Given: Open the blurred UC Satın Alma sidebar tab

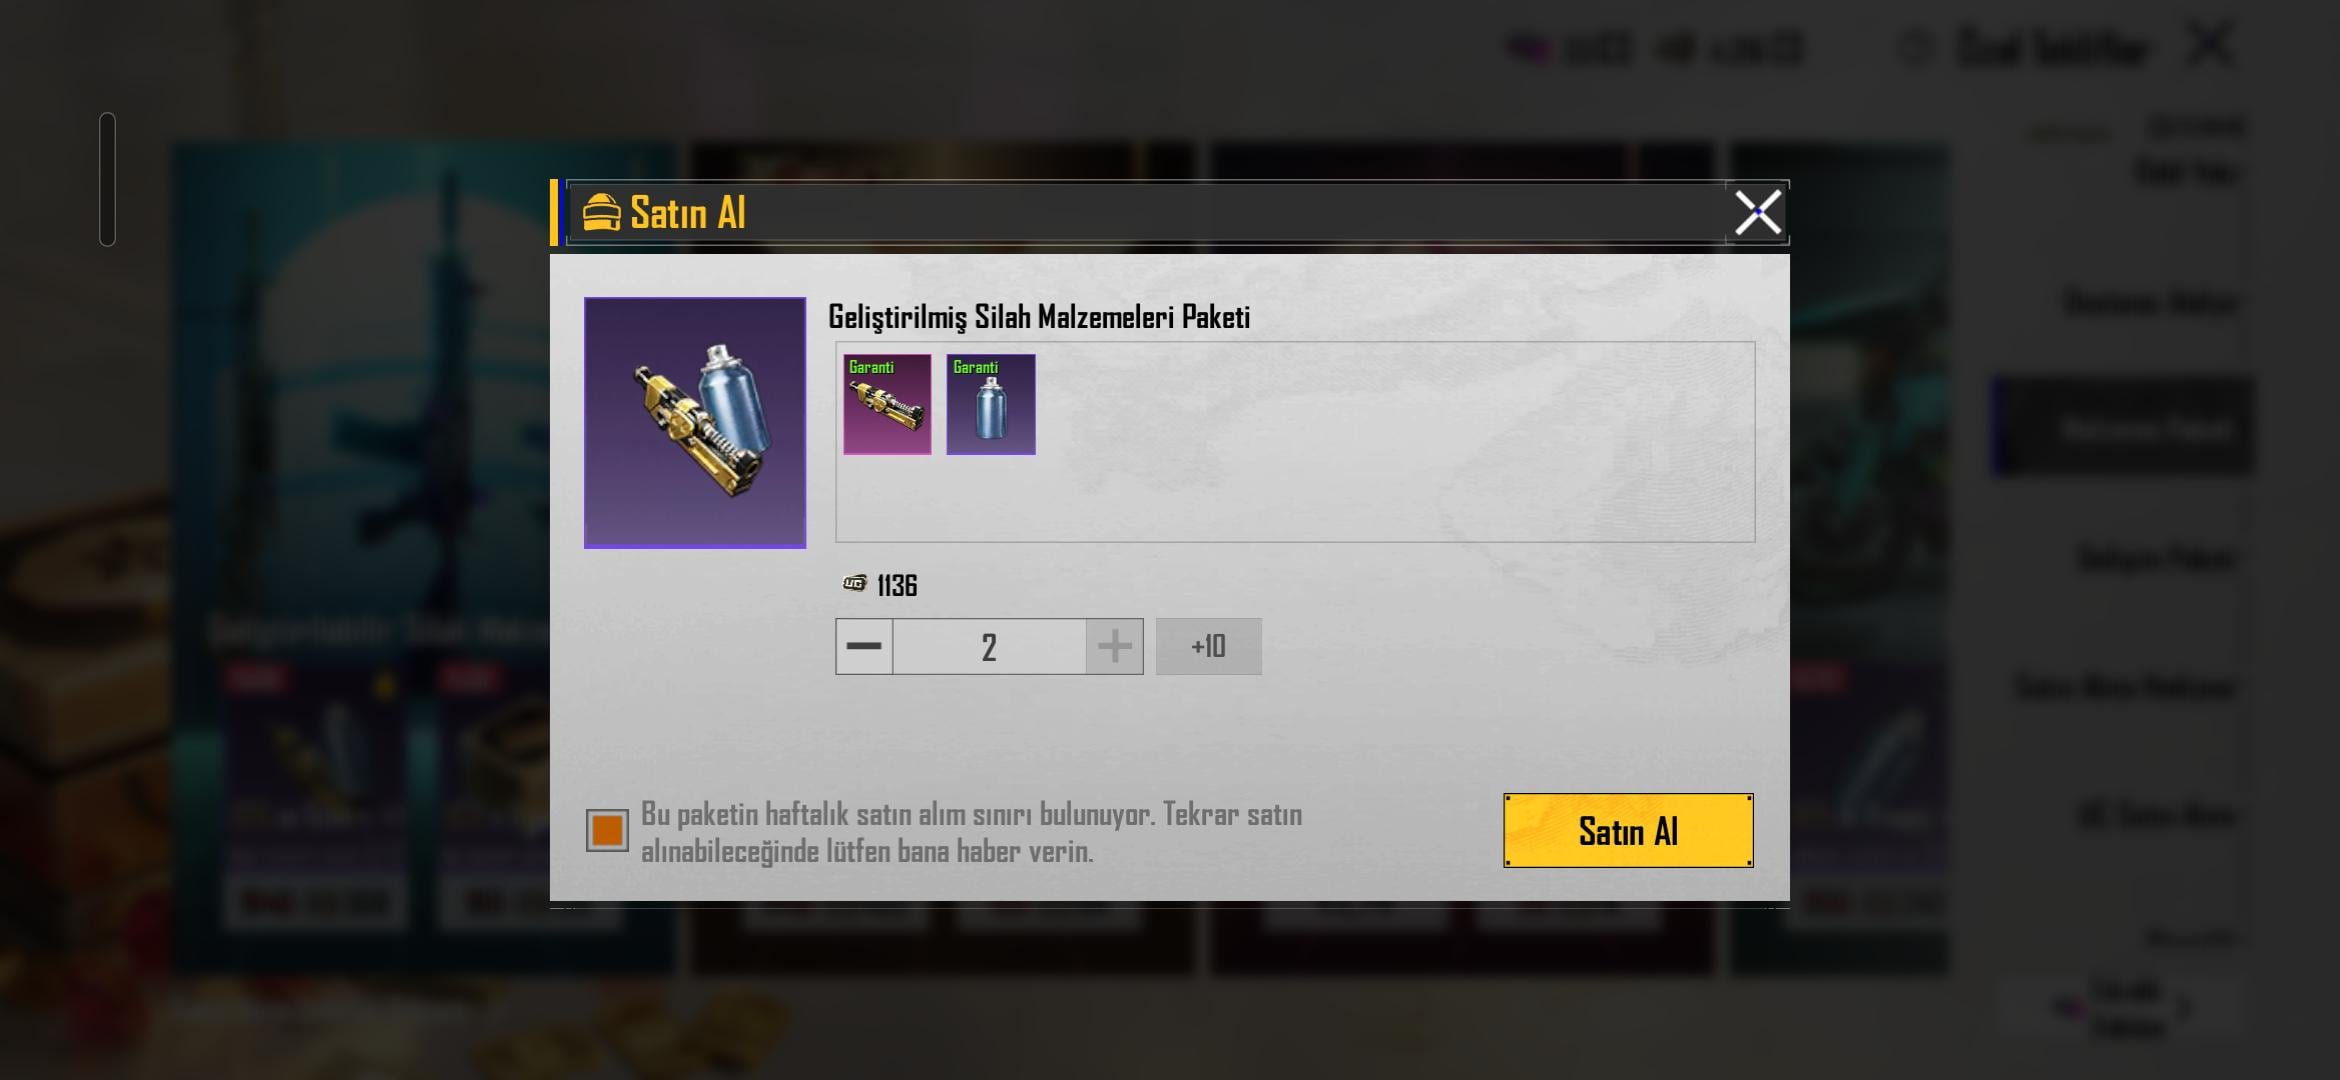Looking at the screenshot, I should (2155, 815).
